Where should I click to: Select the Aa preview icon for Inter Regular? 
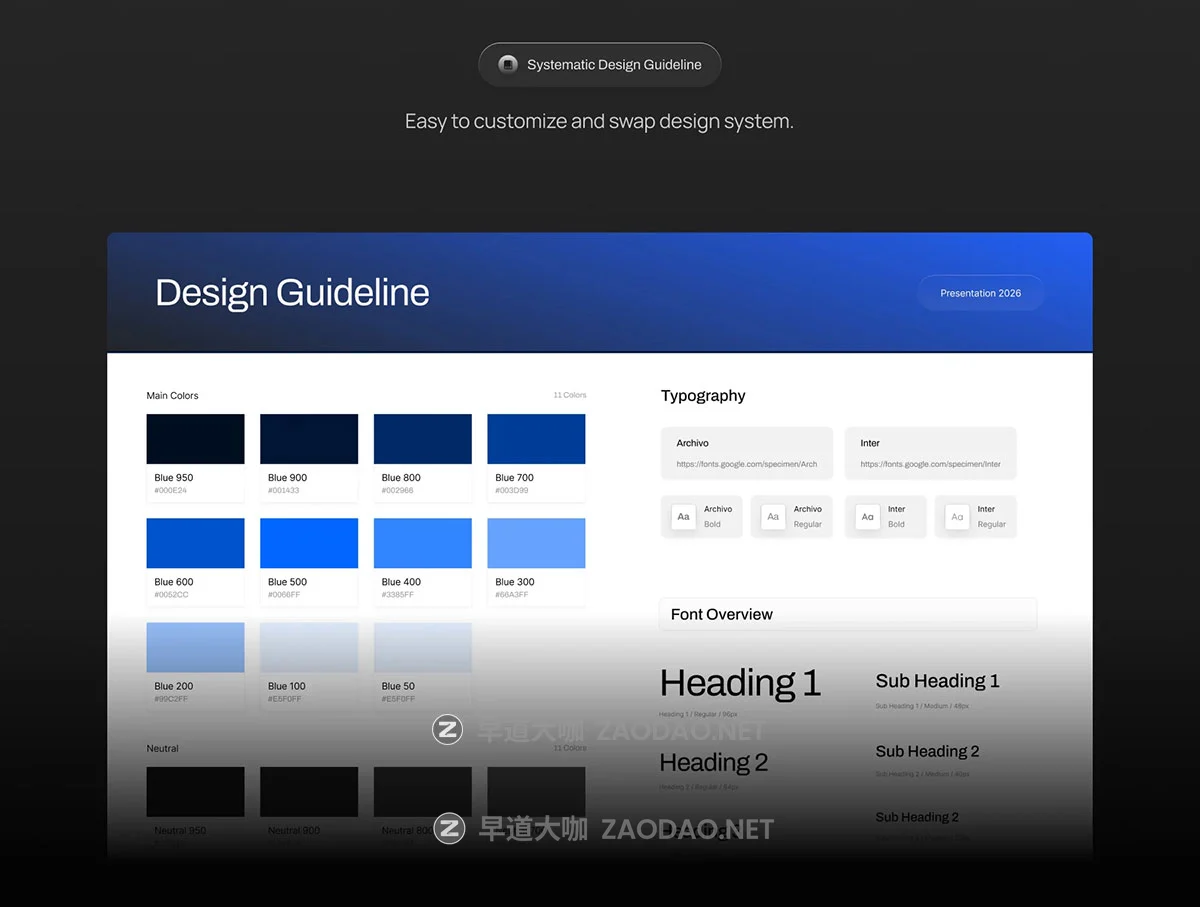click(x=957, y=517)
